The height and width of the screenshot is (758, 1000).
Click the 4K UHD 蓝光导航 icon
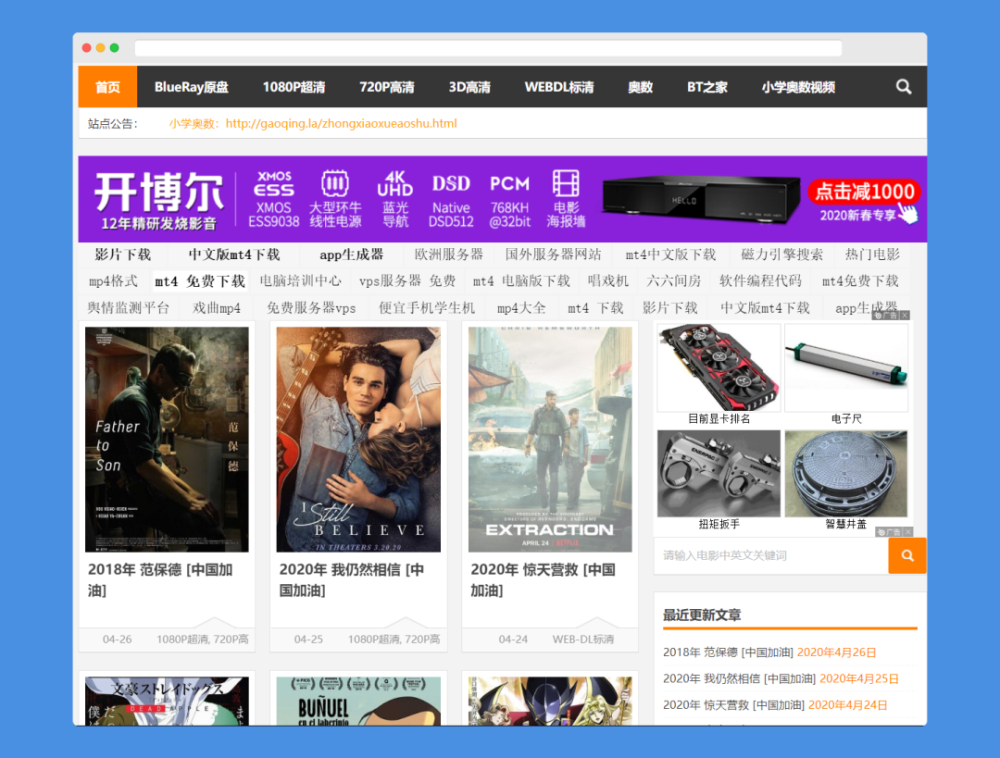[395, 199]
